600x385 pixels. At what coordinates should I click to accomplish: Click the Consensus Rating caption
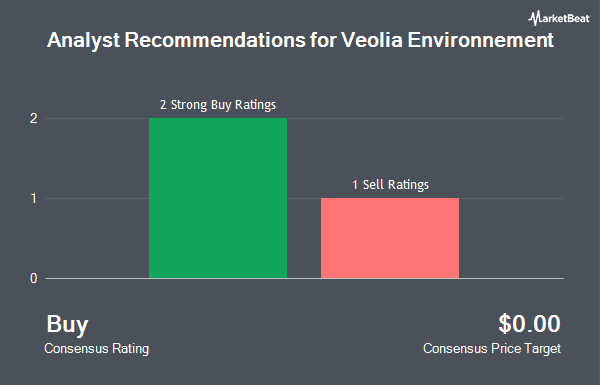click(x=96, y=349)
